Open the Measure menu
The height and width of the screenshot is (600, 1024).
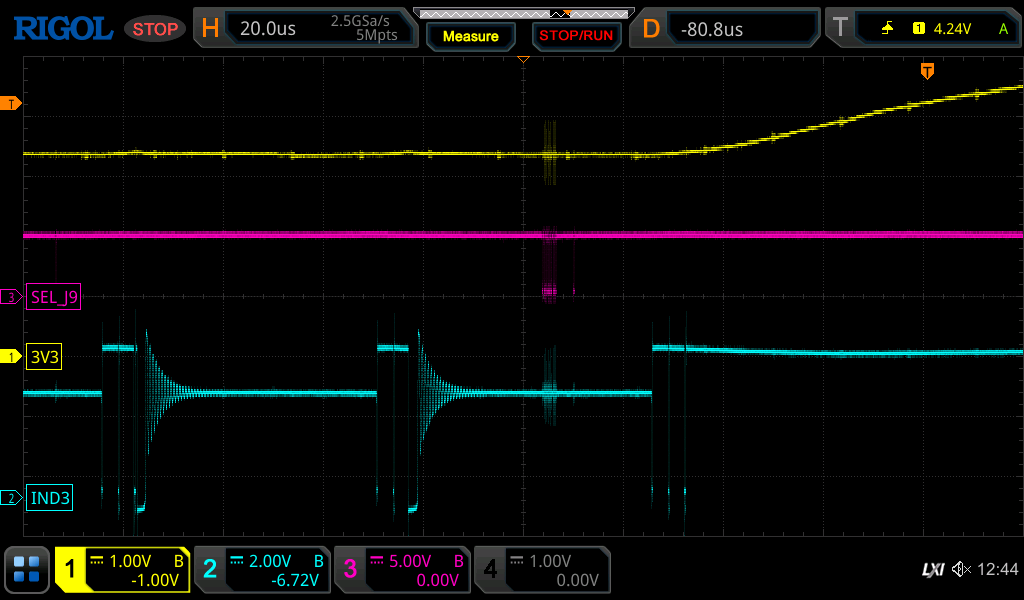471,36
